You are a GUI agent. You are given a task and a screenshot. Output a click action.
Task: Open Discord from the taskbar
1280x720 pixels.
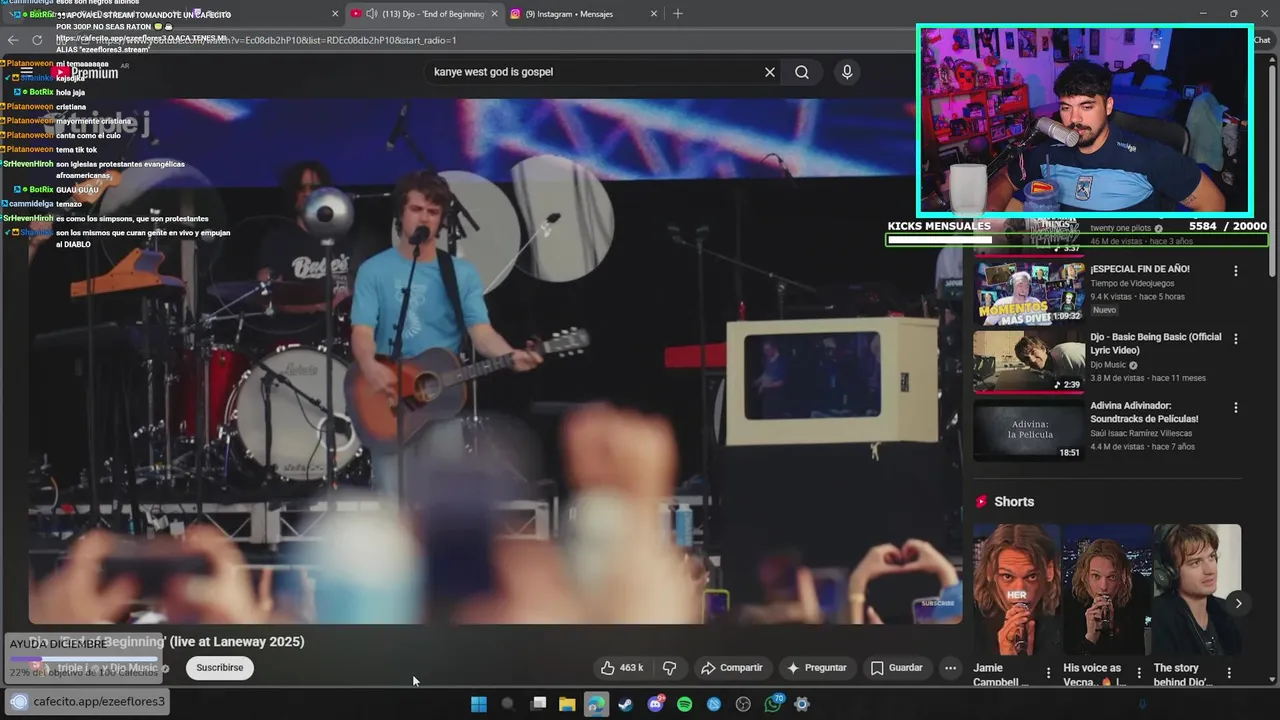pos(656,704)
